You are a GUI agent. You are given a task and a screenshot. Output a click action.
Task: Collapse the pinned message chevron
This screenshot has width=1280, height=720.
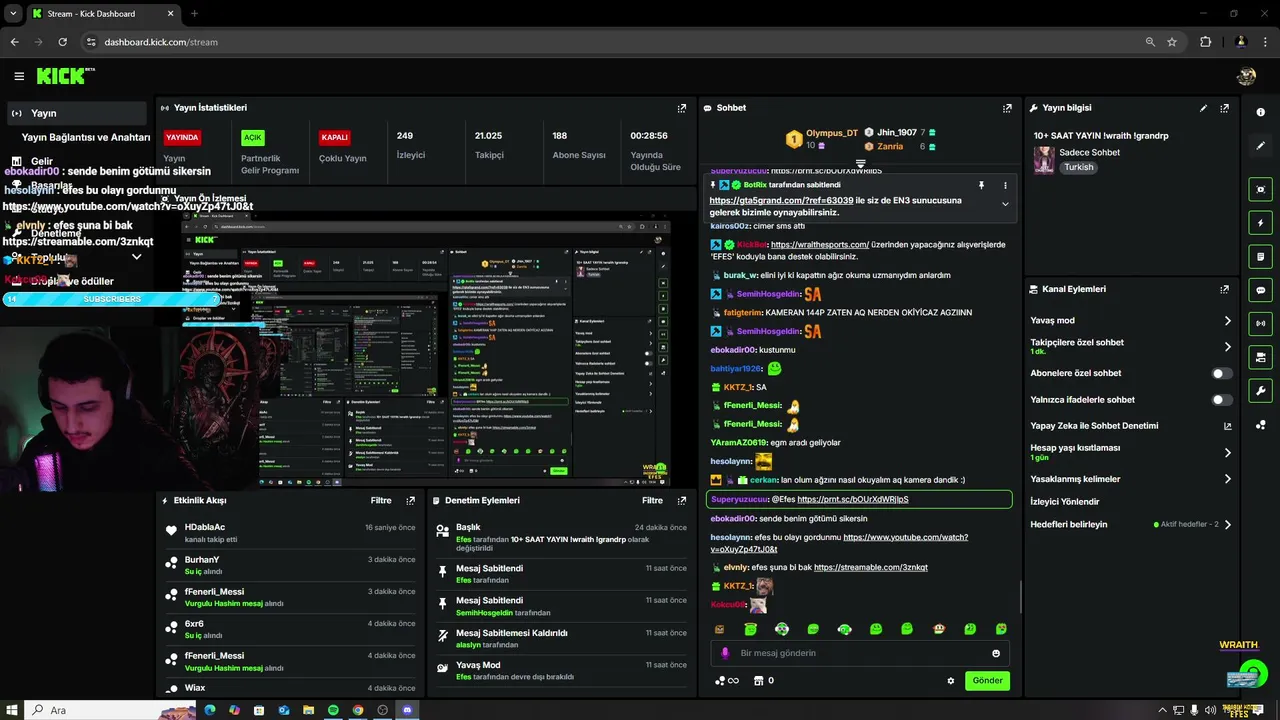pyautogui.click(x=1005, y=204)
